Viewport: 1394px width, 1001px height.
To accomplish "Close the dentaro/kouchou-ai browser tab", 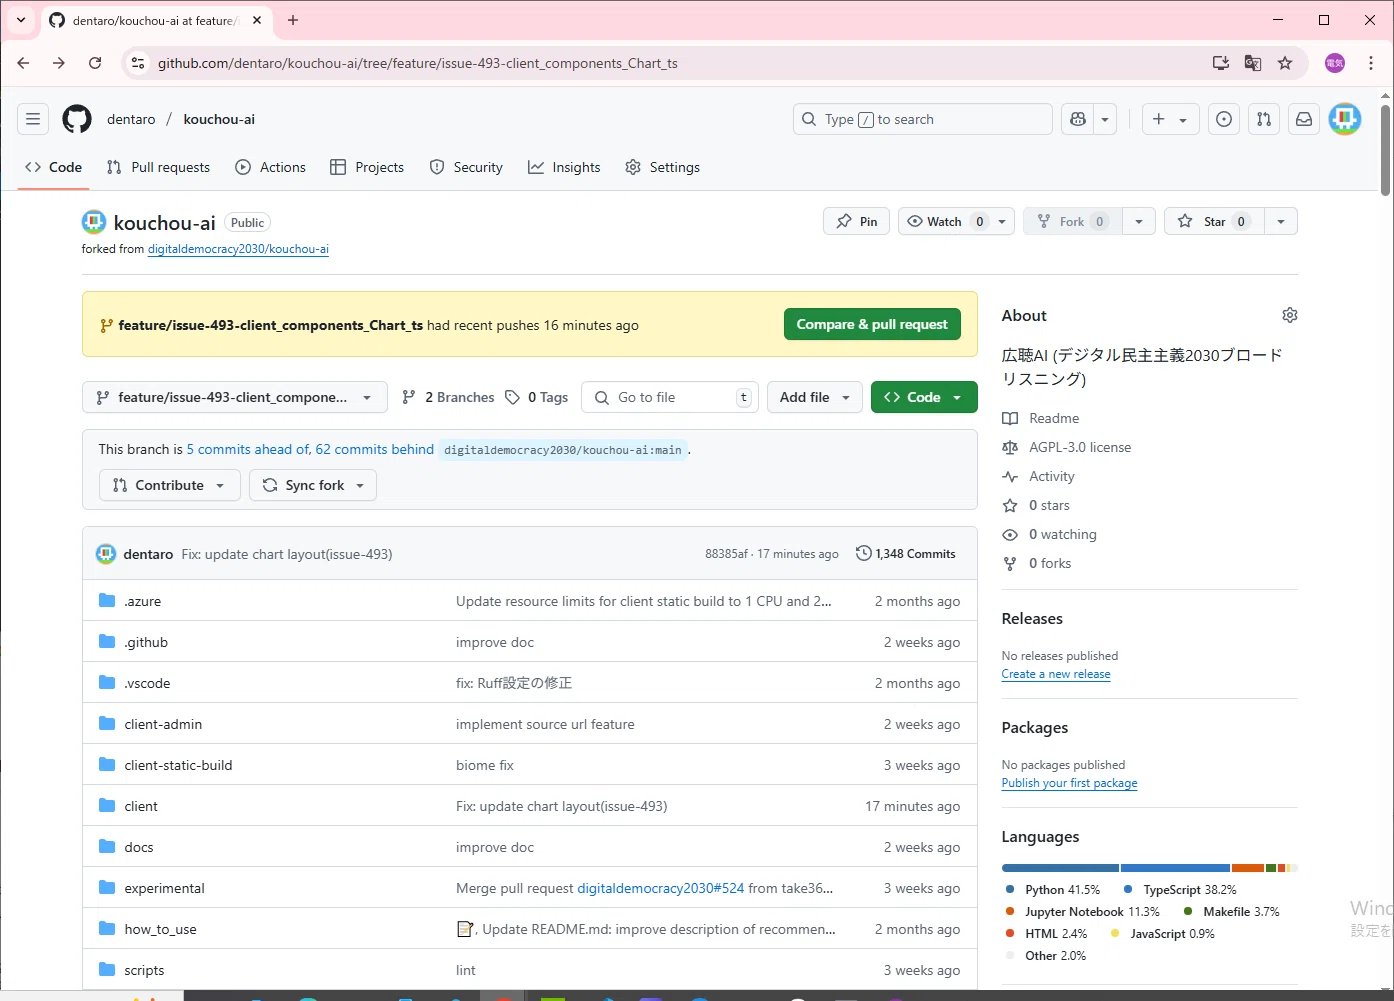I will point(257,20).
